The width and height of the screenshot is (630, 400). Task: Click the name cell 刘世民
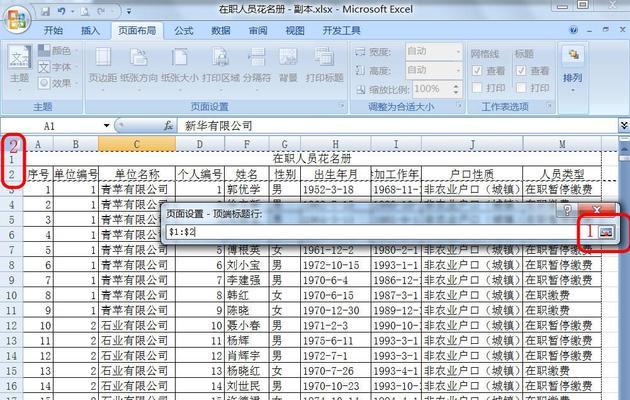(247, 386)
